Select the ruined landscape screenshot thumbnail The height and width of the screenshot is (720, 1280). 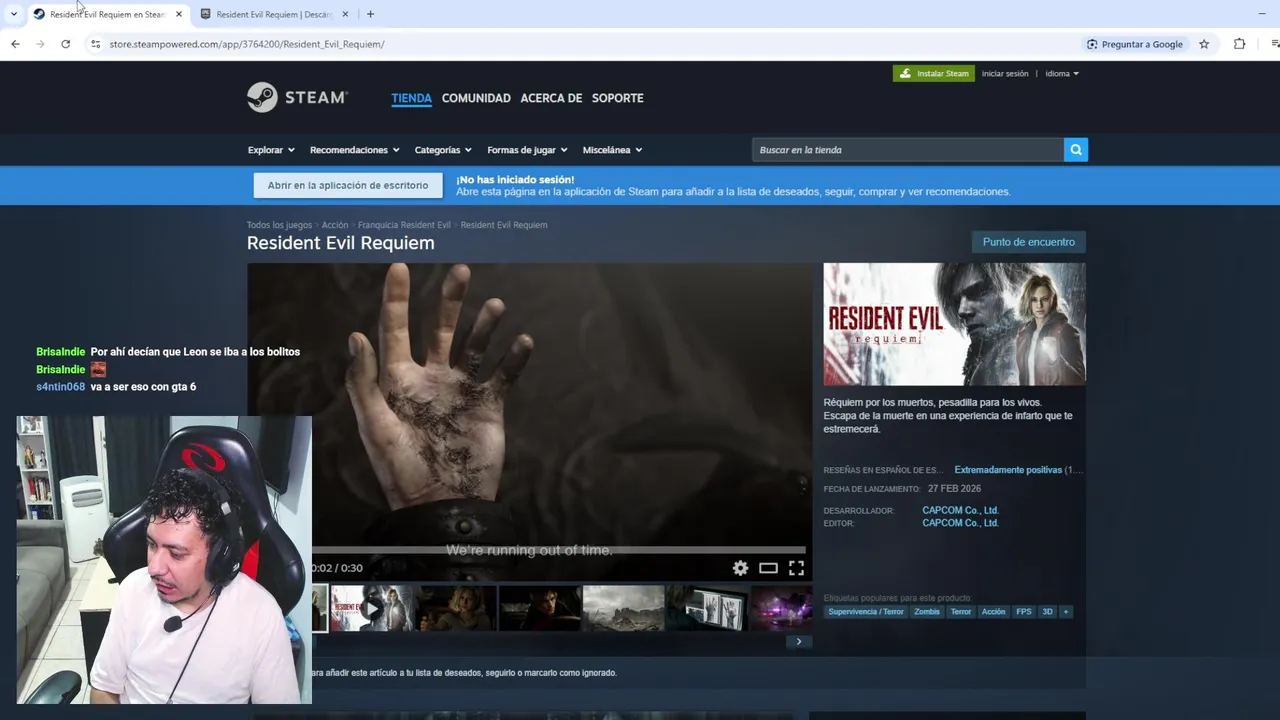tap(624, 608)
